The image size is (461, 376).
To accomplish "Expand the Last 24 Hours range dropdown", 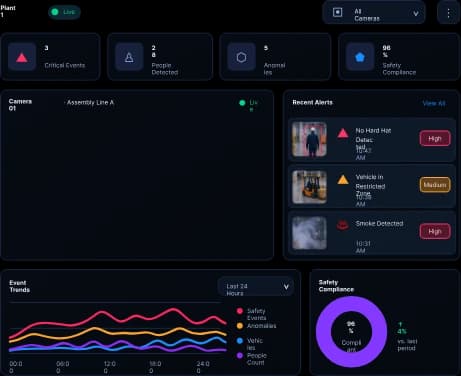I will coord(256,287).
